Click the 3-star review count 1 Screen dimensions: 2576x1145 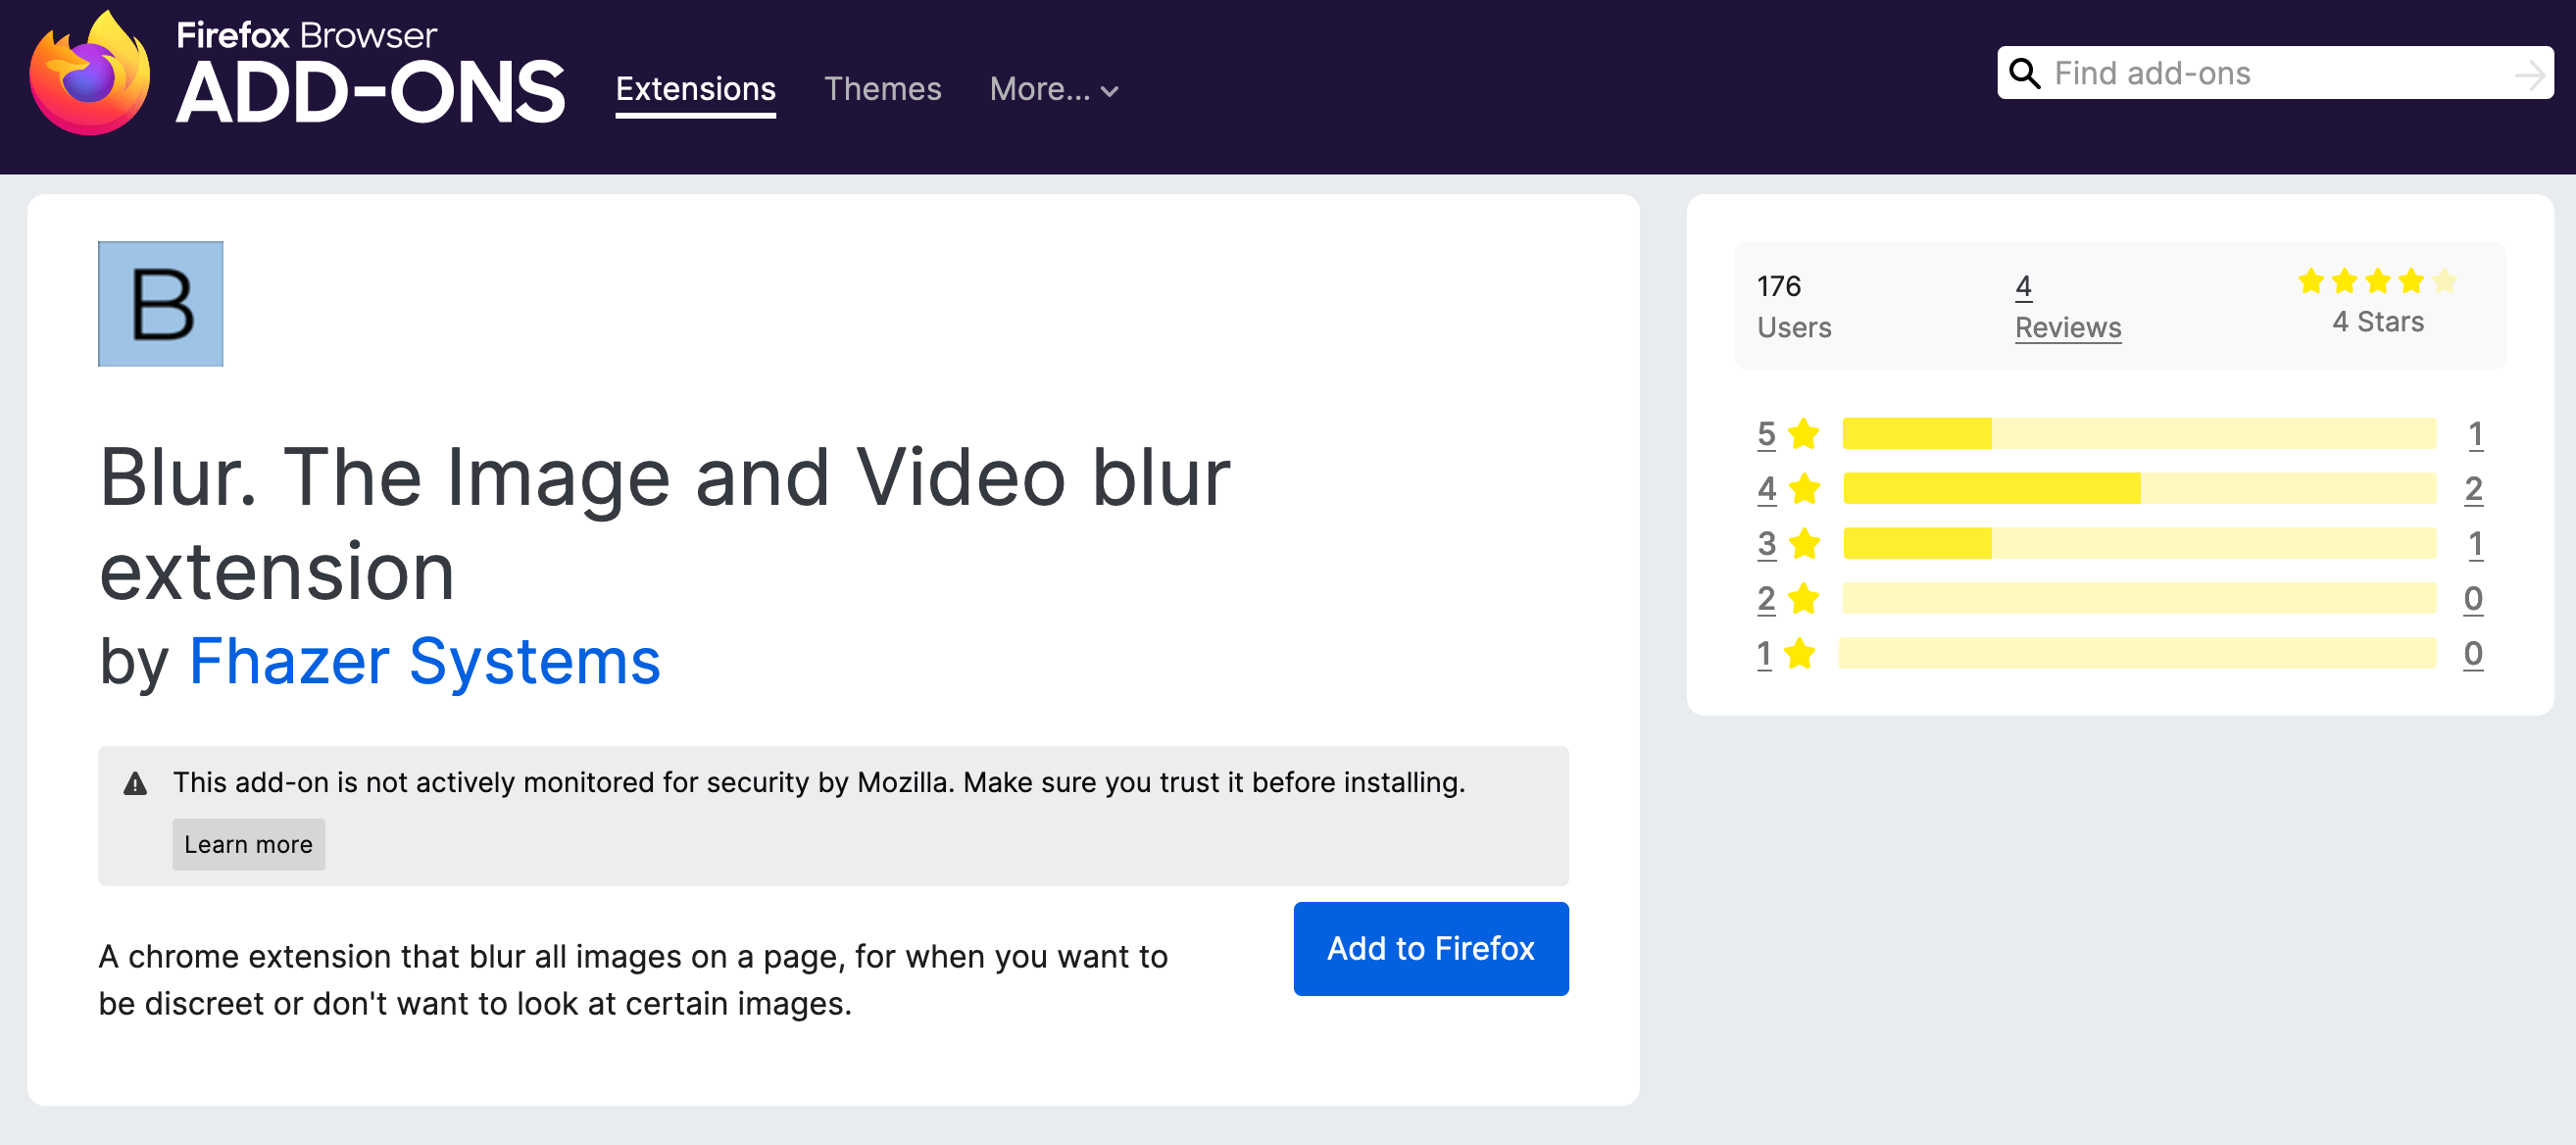click(x=2475, y=544)
